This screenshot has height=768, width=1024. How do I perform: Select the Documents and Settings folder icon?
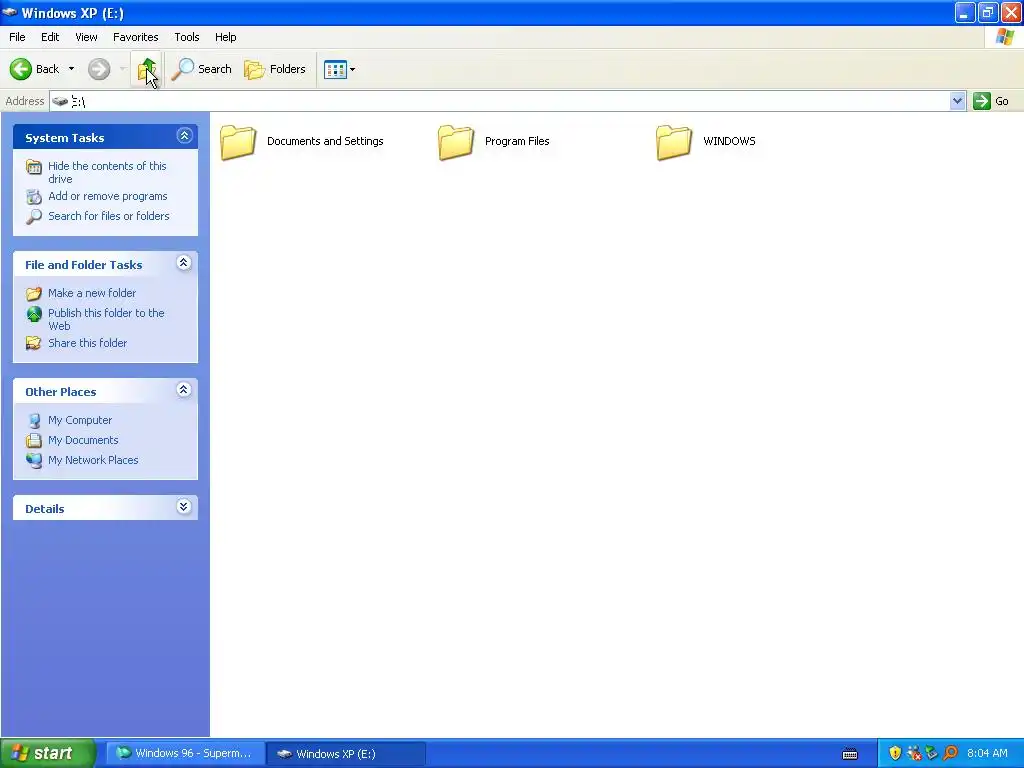pos(238,142)
